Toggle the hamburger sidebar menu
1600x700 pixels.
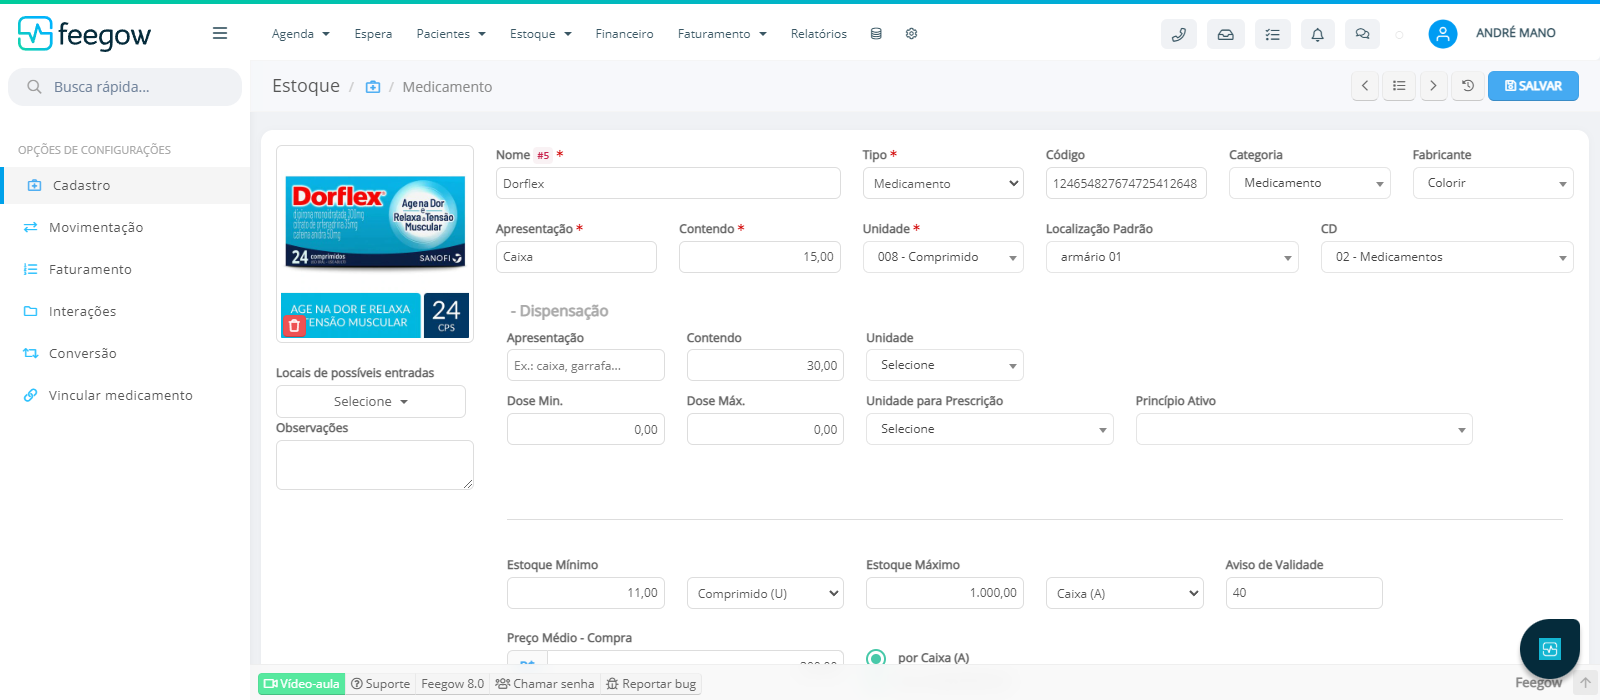[x=220, y=33]
